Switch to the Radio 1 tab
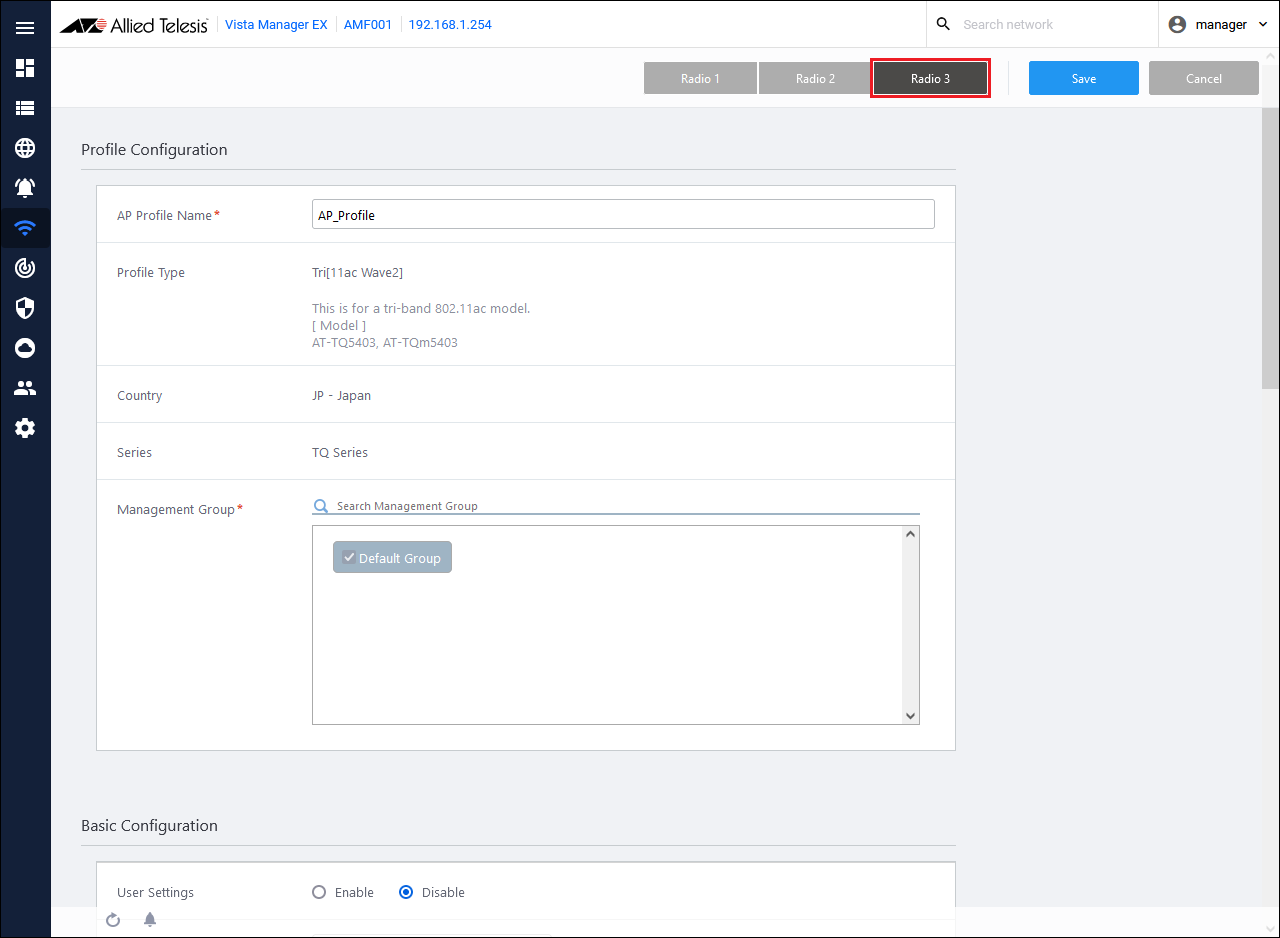 coord(700,78)
